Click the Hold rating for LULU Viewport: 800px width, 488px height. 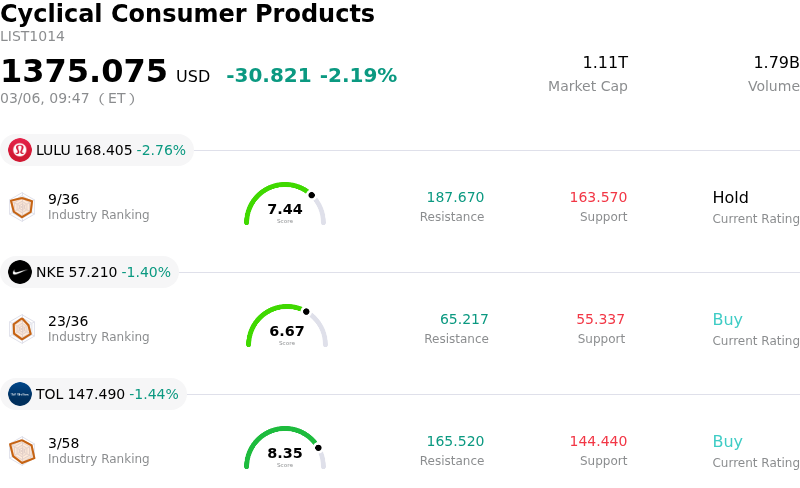pos(731,198)
